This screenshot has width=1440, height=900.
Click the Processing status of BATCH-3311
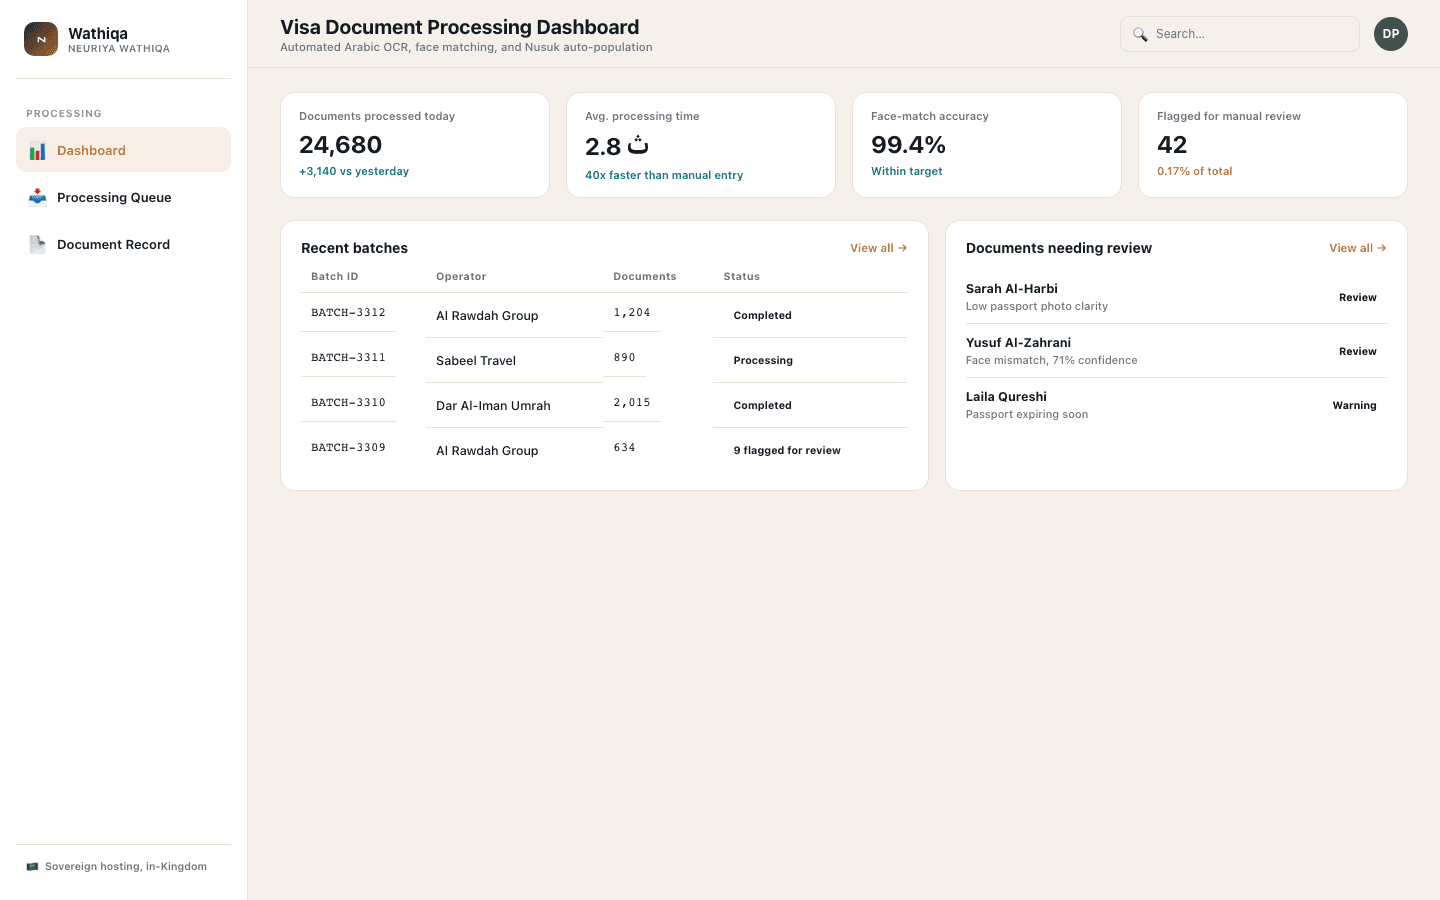tap(763, 360)
